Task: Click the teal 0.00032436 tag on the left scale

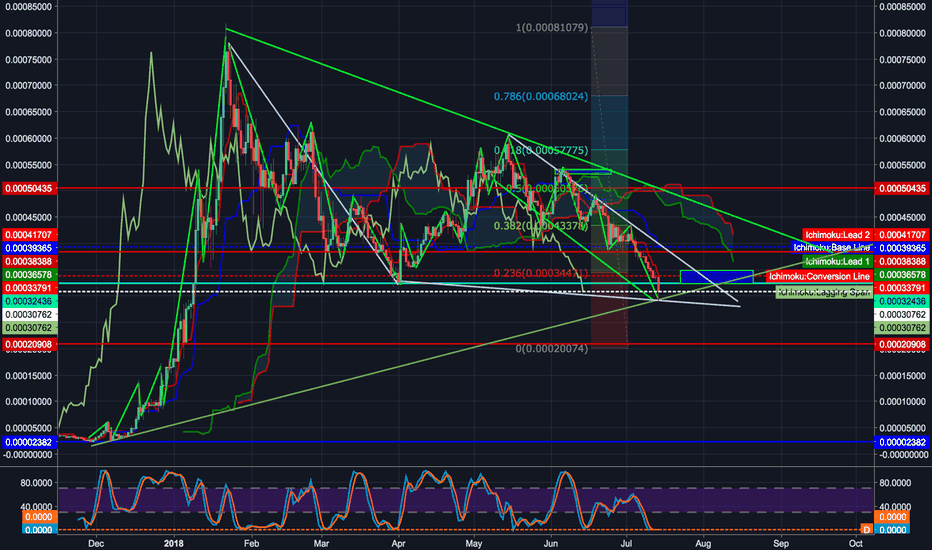Action: click(30, 301)
